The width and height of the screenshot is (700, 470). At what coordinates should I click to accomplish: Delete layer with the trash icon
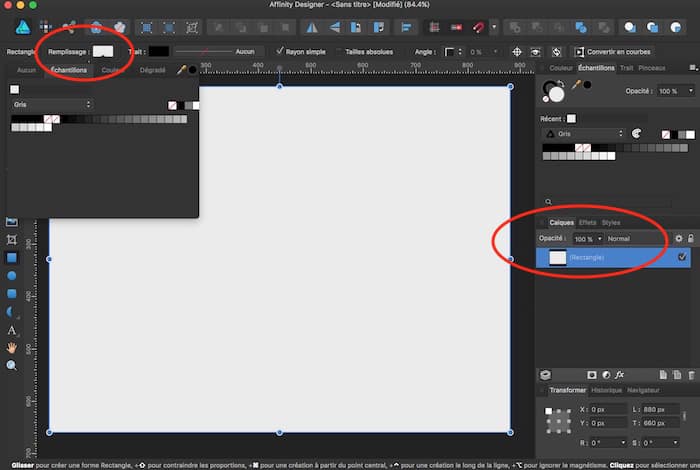tap(691, 375)
